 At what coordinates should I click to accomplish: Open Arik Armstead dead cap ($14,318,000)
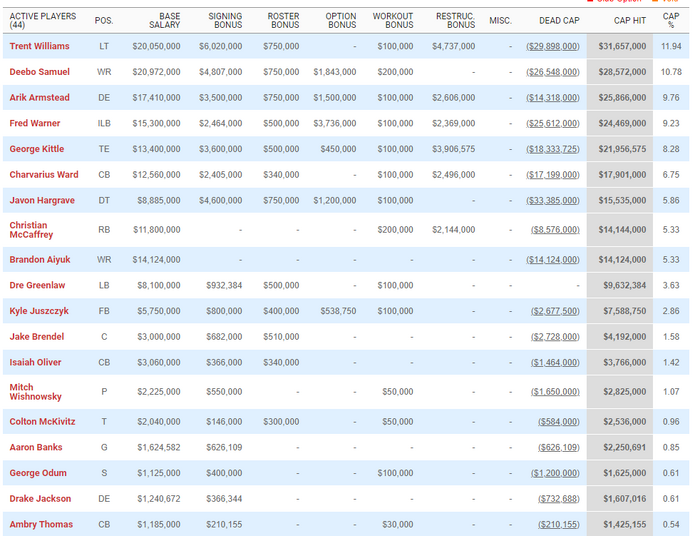click(553, 98)
